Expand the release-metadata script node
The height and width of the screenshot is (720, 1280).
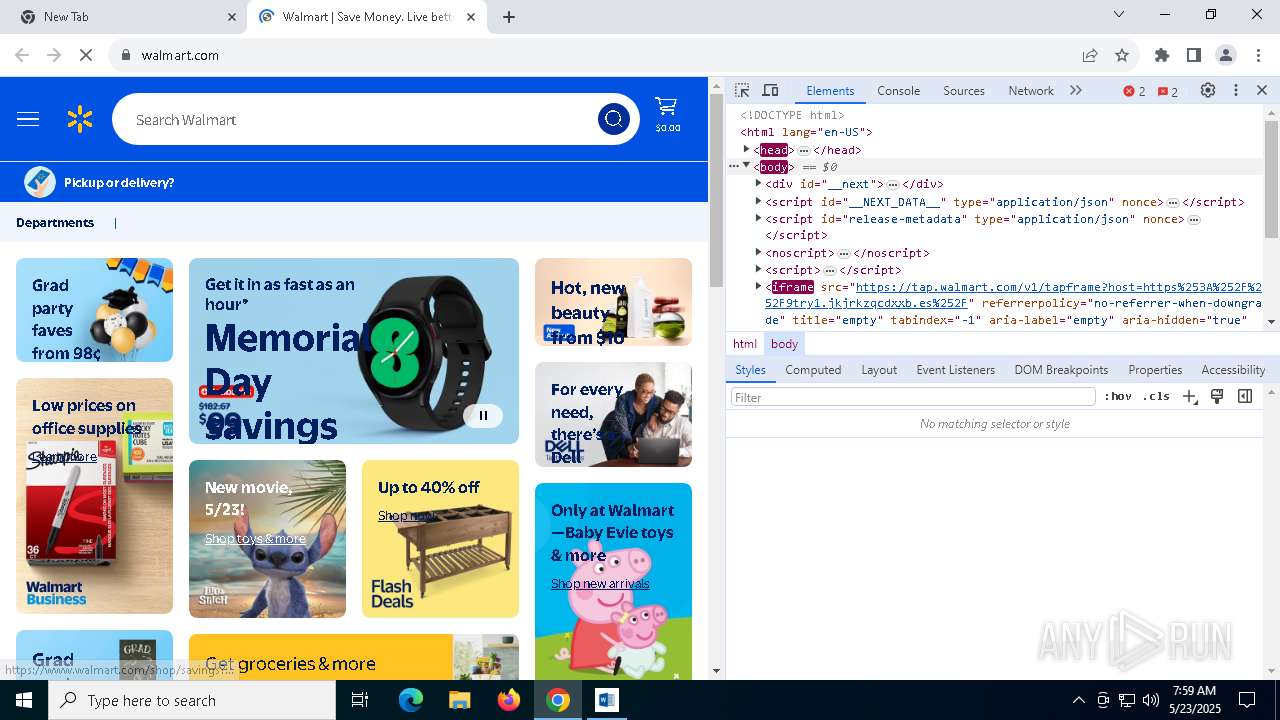coord(758,218)
